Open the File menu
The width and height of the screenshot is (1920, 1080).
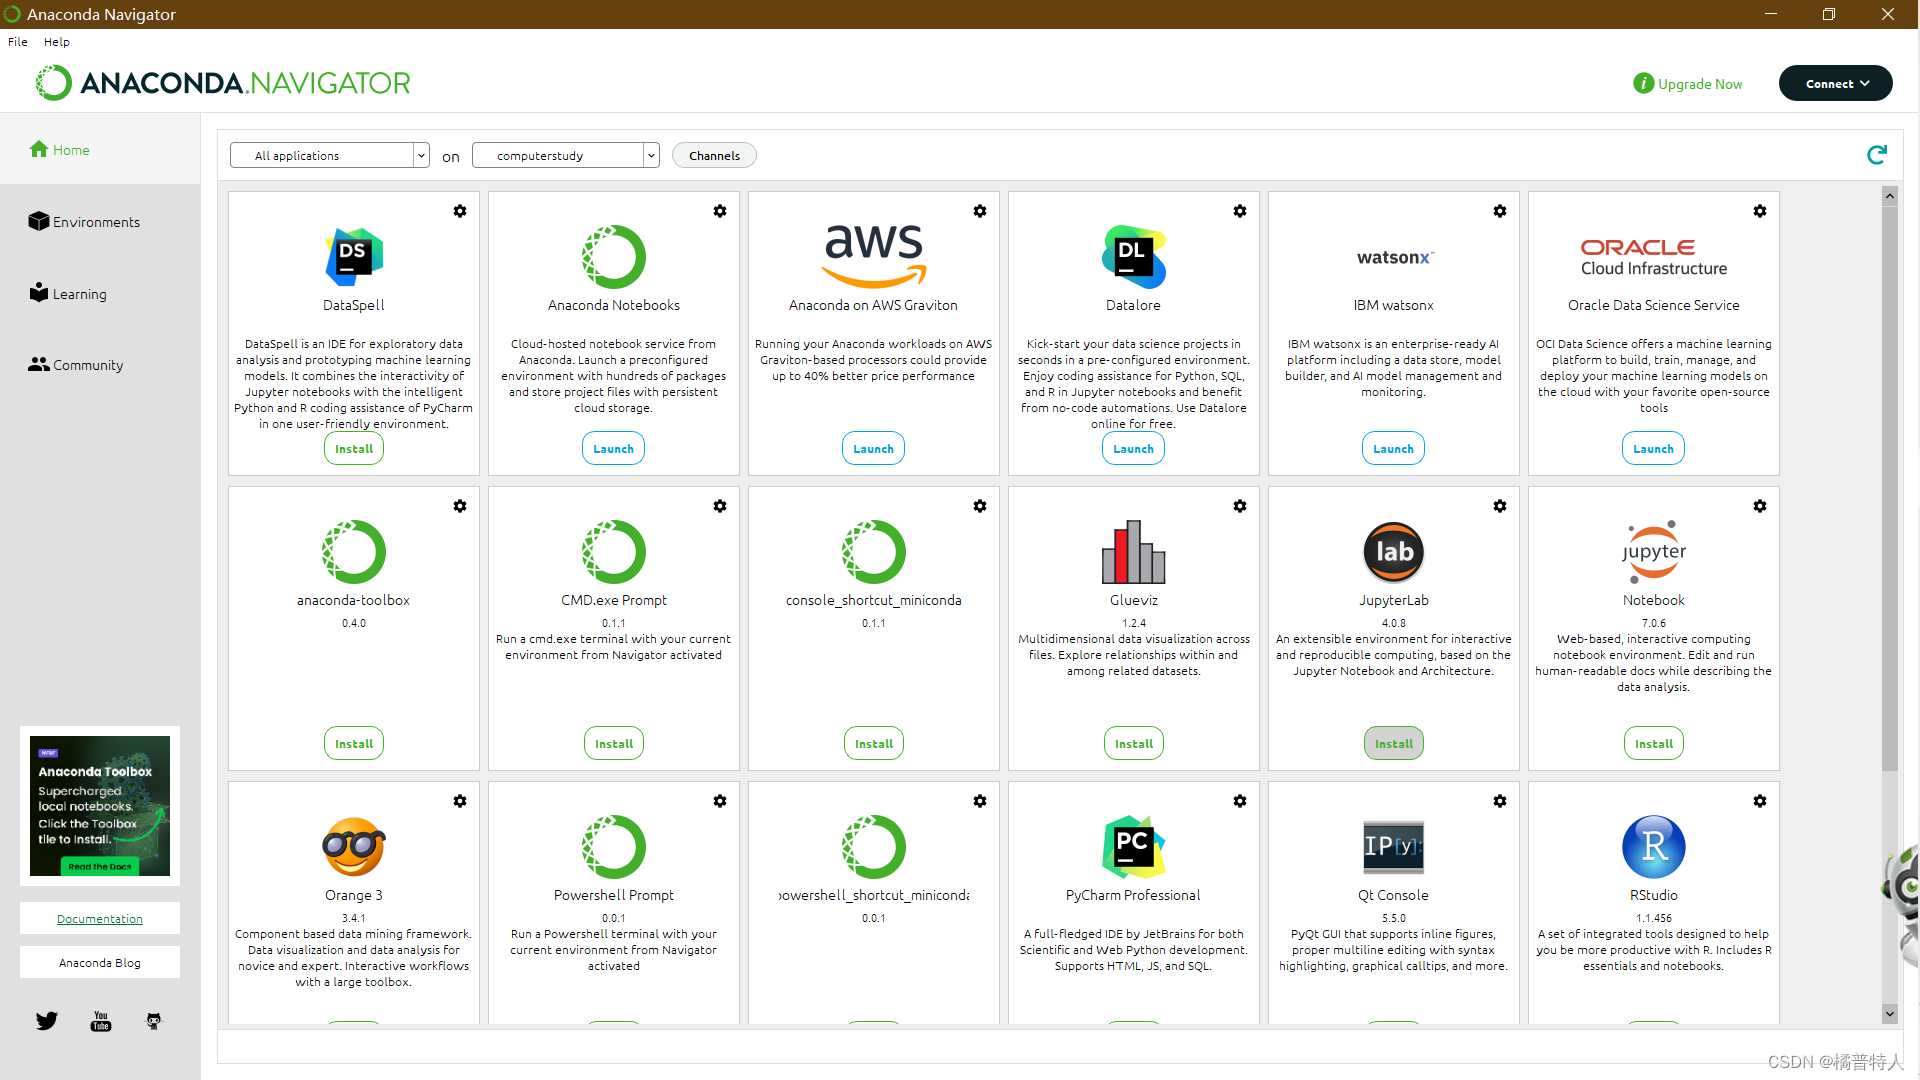point(18,42)
